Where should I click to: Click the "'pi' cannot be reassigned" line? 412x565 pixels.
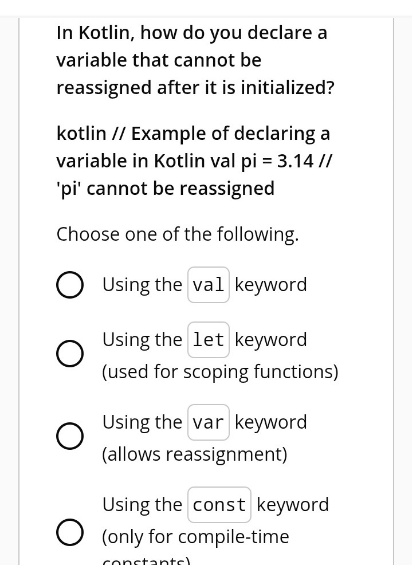165,188
